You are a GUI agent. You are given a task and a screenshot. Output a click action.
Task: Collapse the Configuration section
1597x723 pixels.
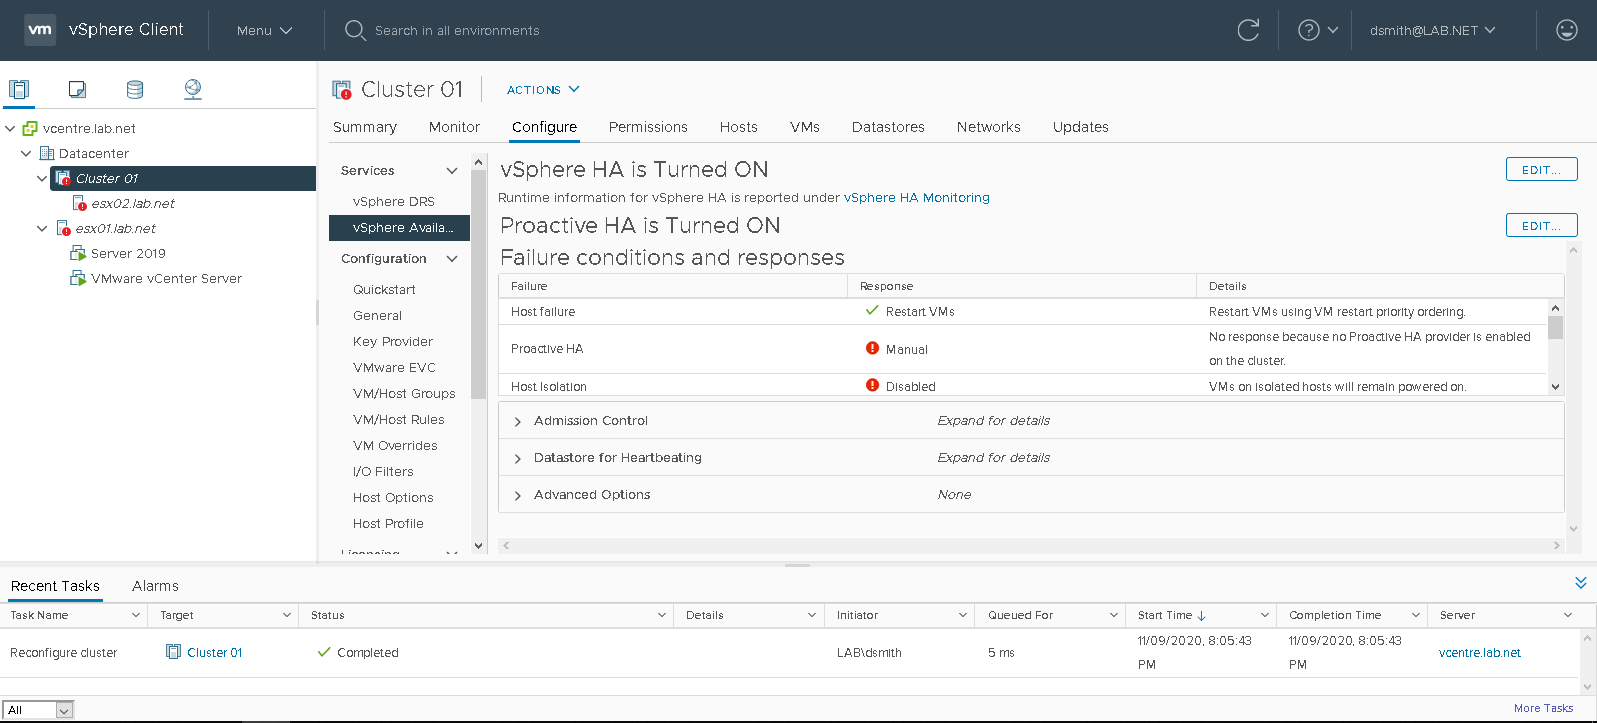452,259
